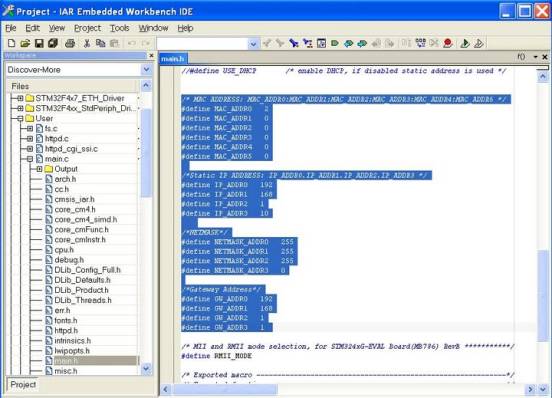Open the Window menu
Screen dimensions: 552x398
(x=153, y=28)
